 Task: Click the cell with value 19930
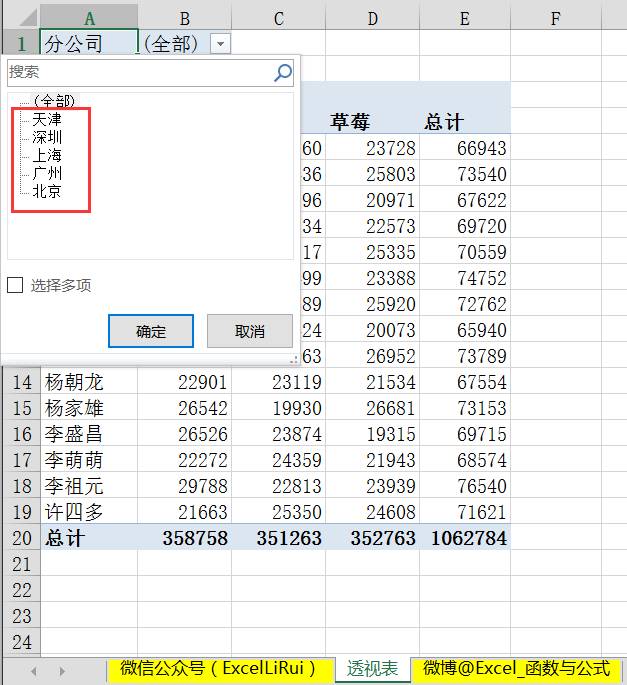tap(279, 408)
